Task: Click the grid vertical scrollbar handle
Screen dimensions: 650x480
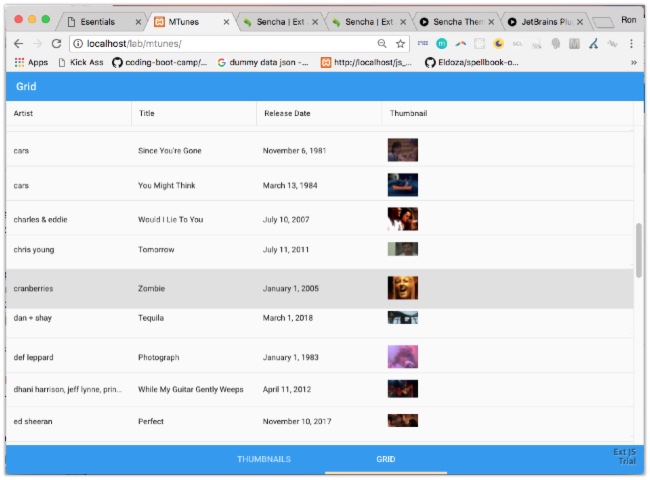Action: (x=639, y=250)
